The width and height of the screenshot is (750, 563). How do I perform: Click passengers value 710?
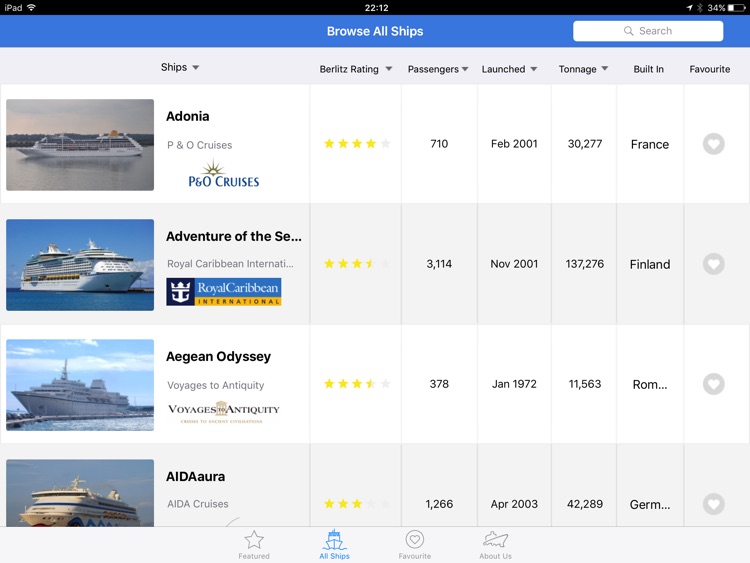pyautogui.click(x=439, y=144)
